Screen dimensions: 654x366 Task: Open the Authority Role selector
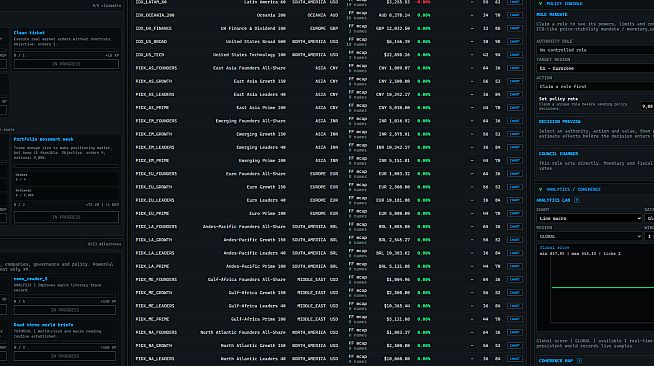click(x=595, y=50)
